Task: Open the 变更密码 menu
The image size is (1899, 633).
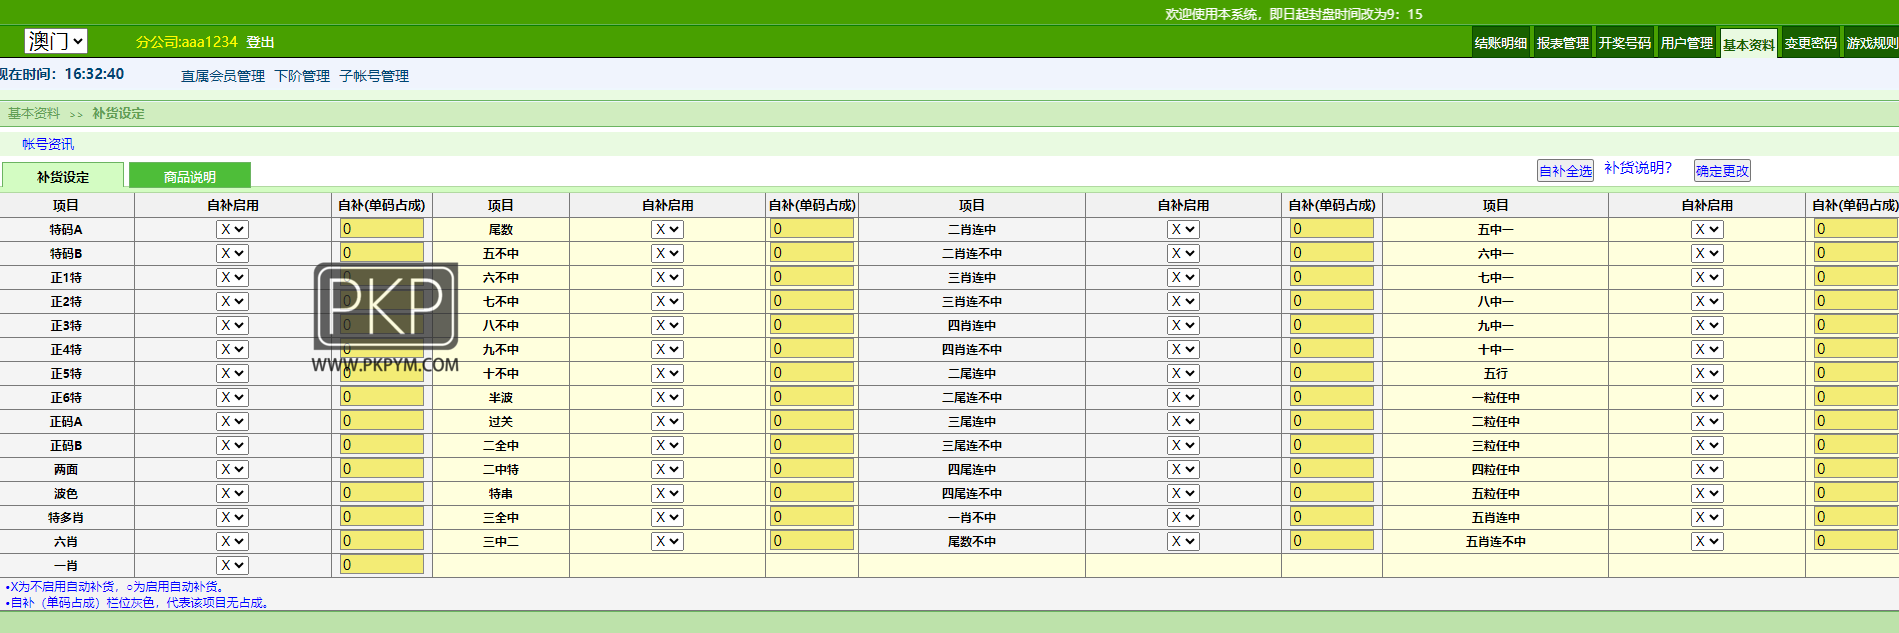Action: click(1810, 43)
